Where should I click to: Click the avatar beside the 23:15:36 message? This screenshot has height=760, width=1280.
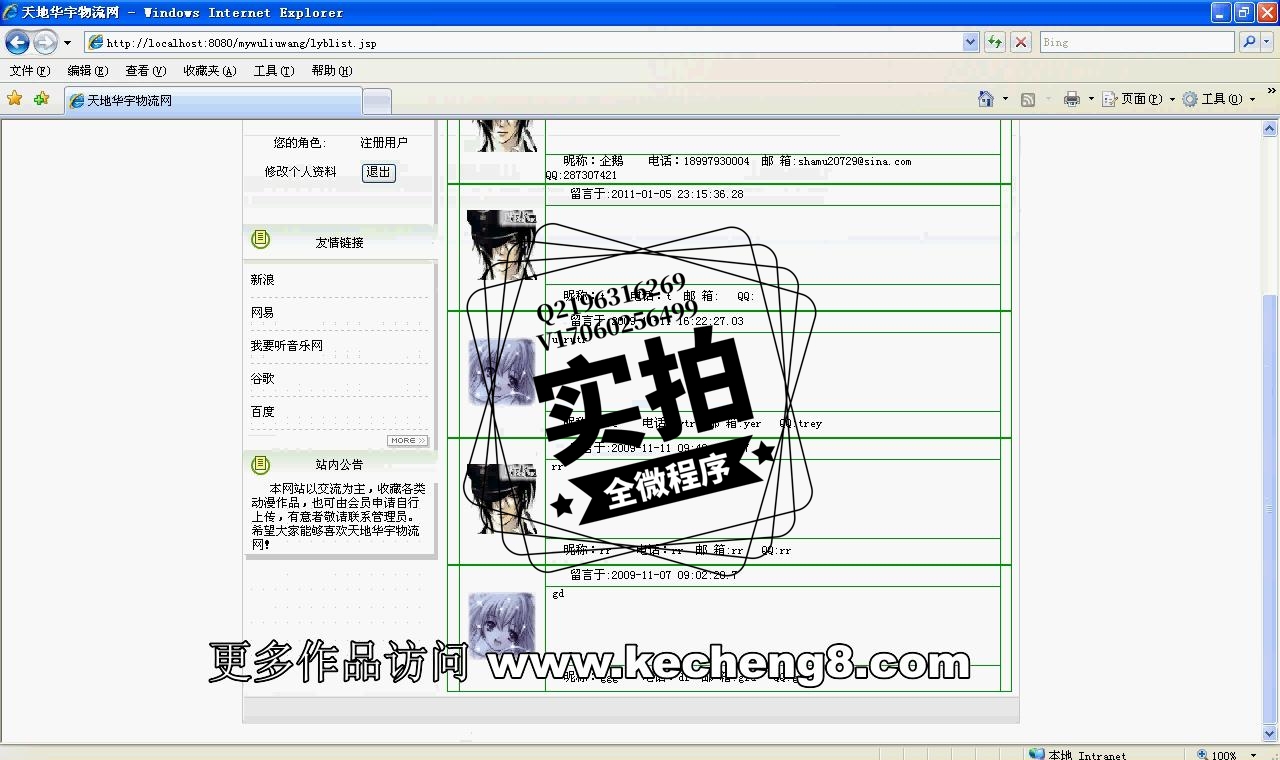(502, 245)
